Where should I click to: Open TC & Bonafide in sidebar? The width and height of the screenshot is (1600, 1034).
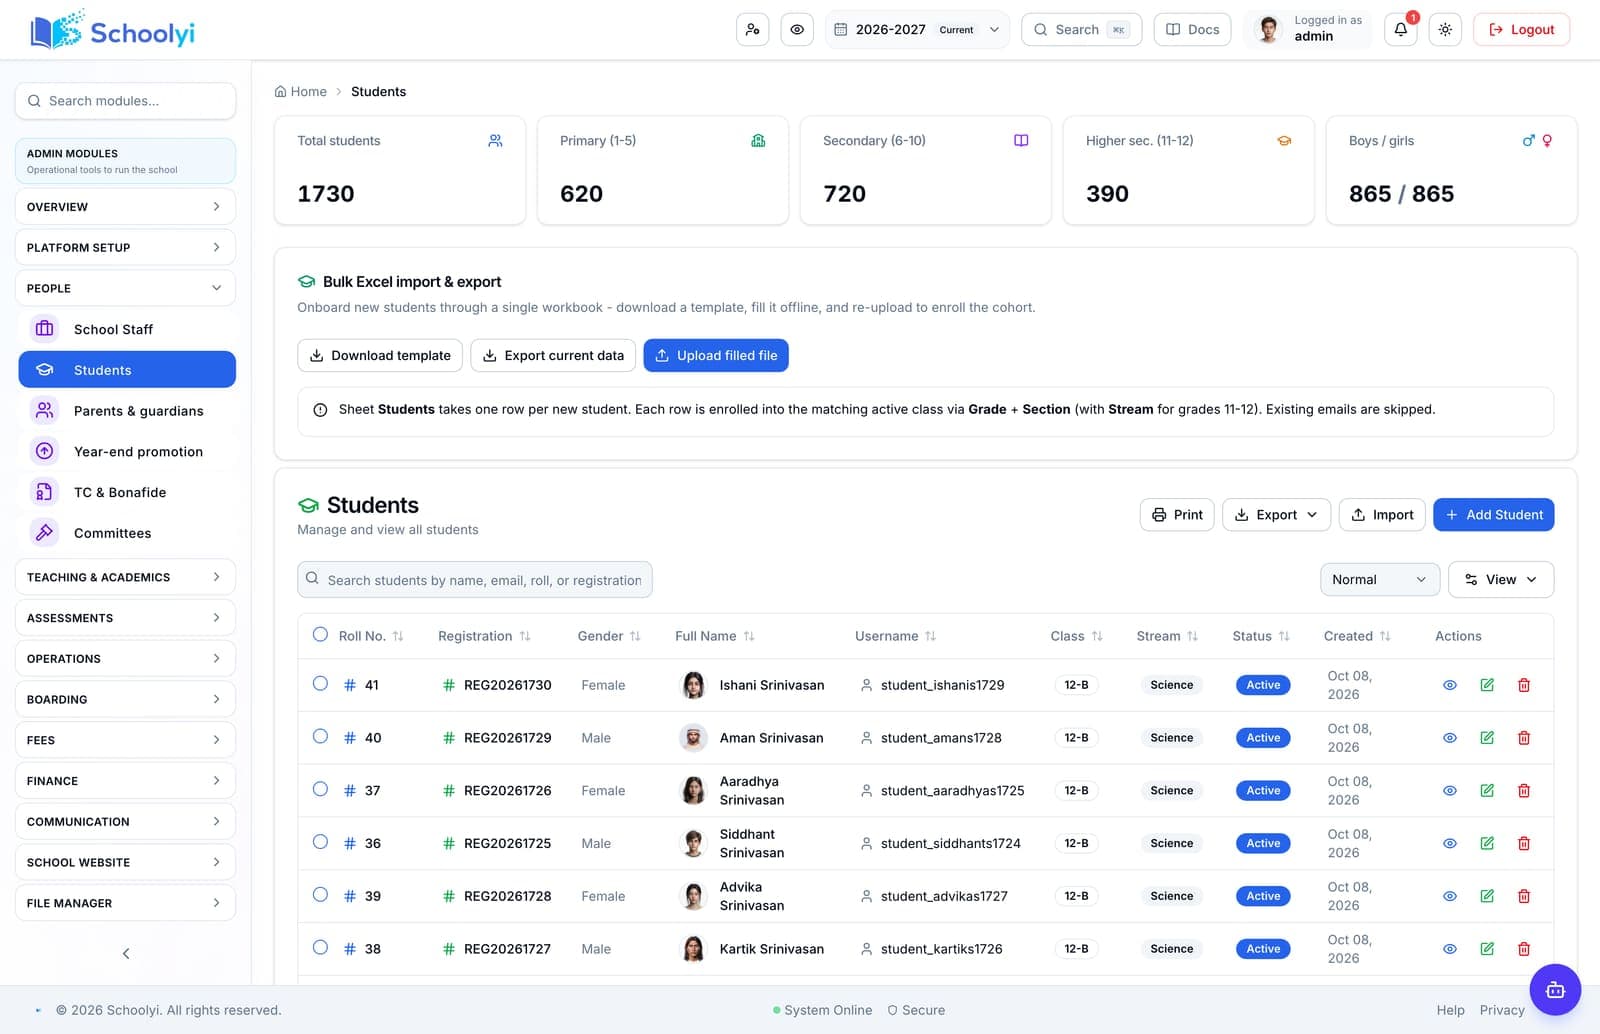tap(127, 492)
